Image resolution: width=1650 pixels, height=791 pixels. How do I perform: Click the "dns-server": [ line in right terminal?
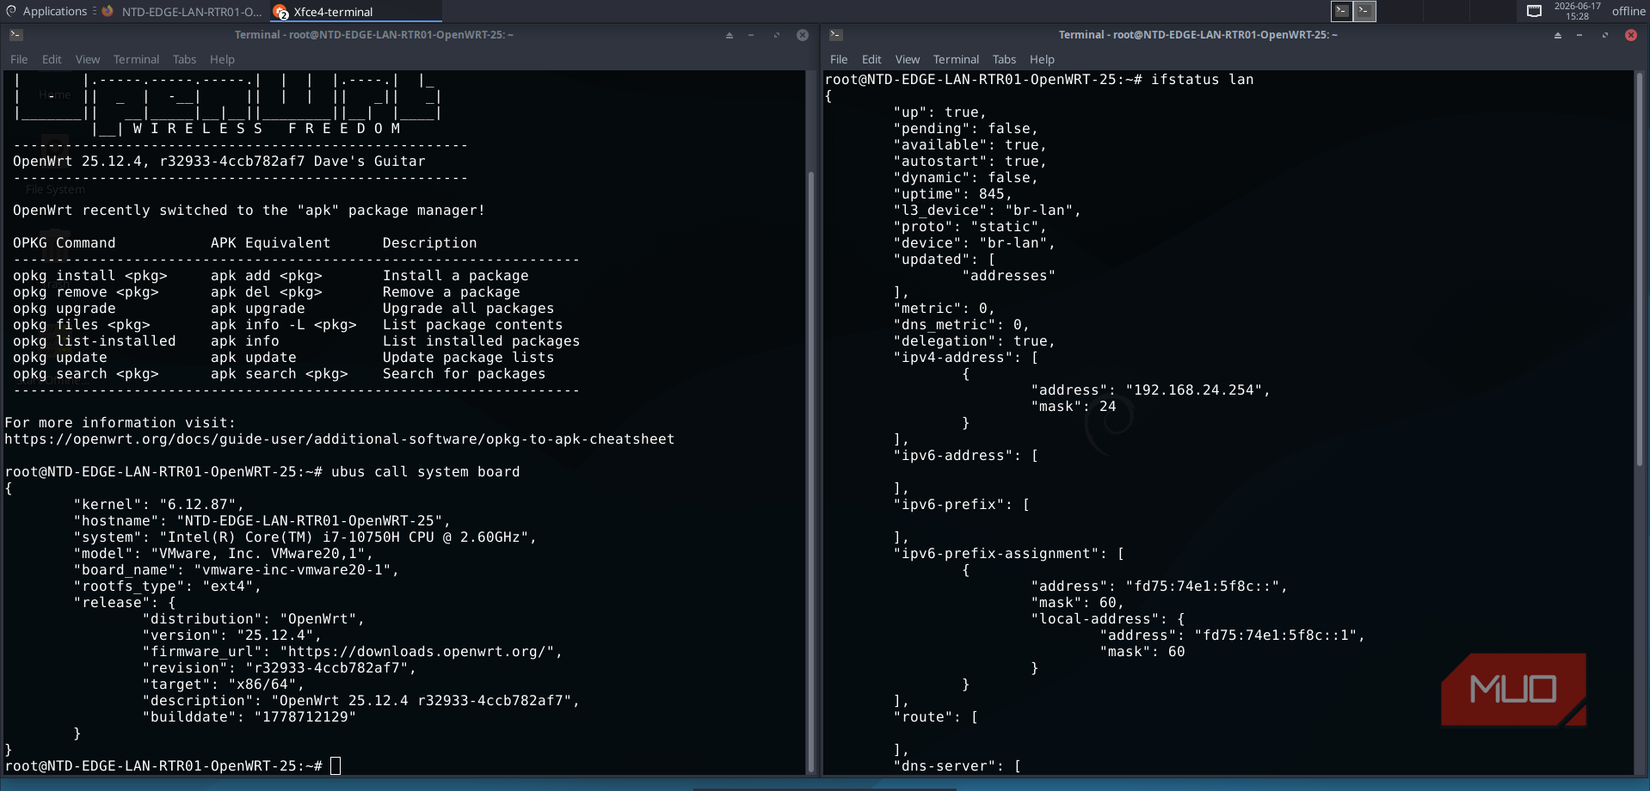pyautogui.click(x=957, y=766)
